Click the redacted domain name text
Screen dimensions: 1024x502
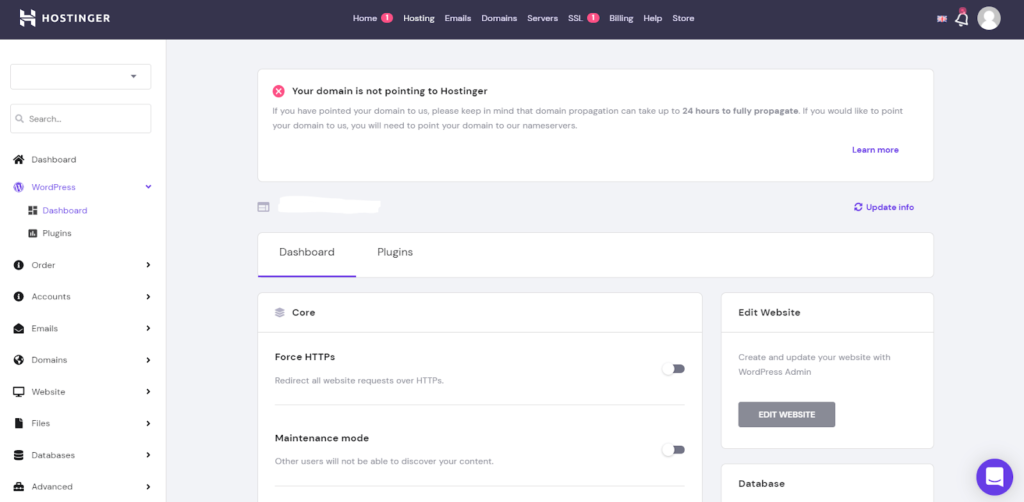point(328,206)
